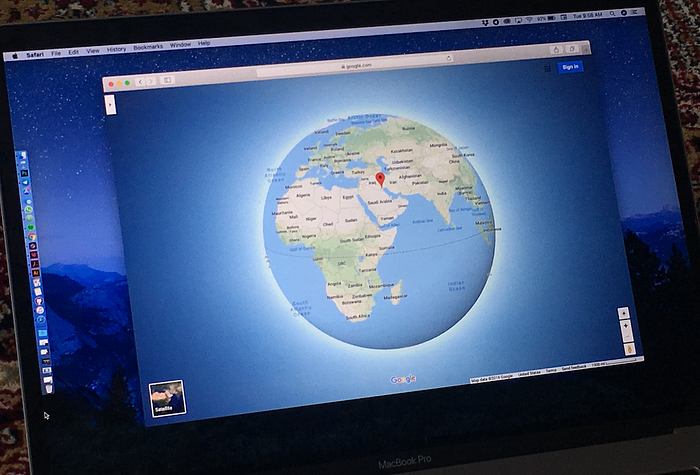Open the Window menu
This screenshot has width=700, height=475.
(180, 45)
